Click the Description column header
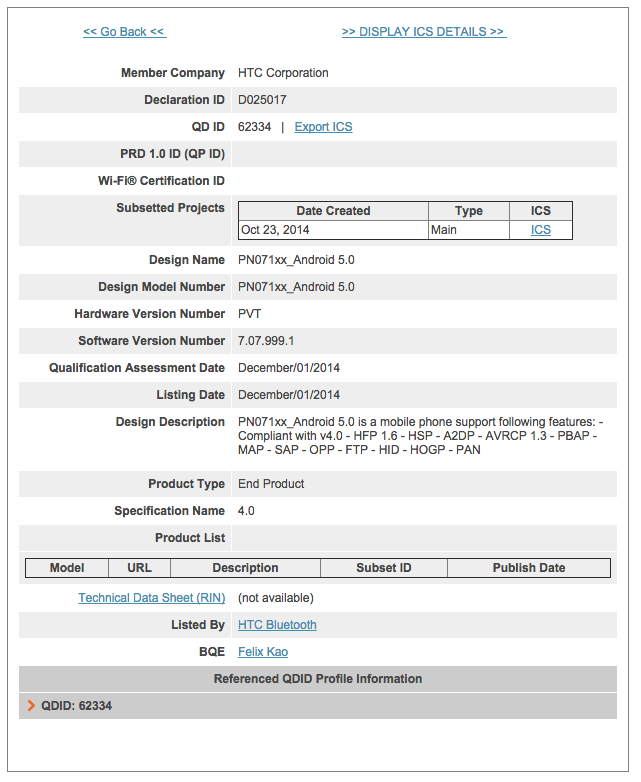 pyautogui.click(x=245, y=568)
